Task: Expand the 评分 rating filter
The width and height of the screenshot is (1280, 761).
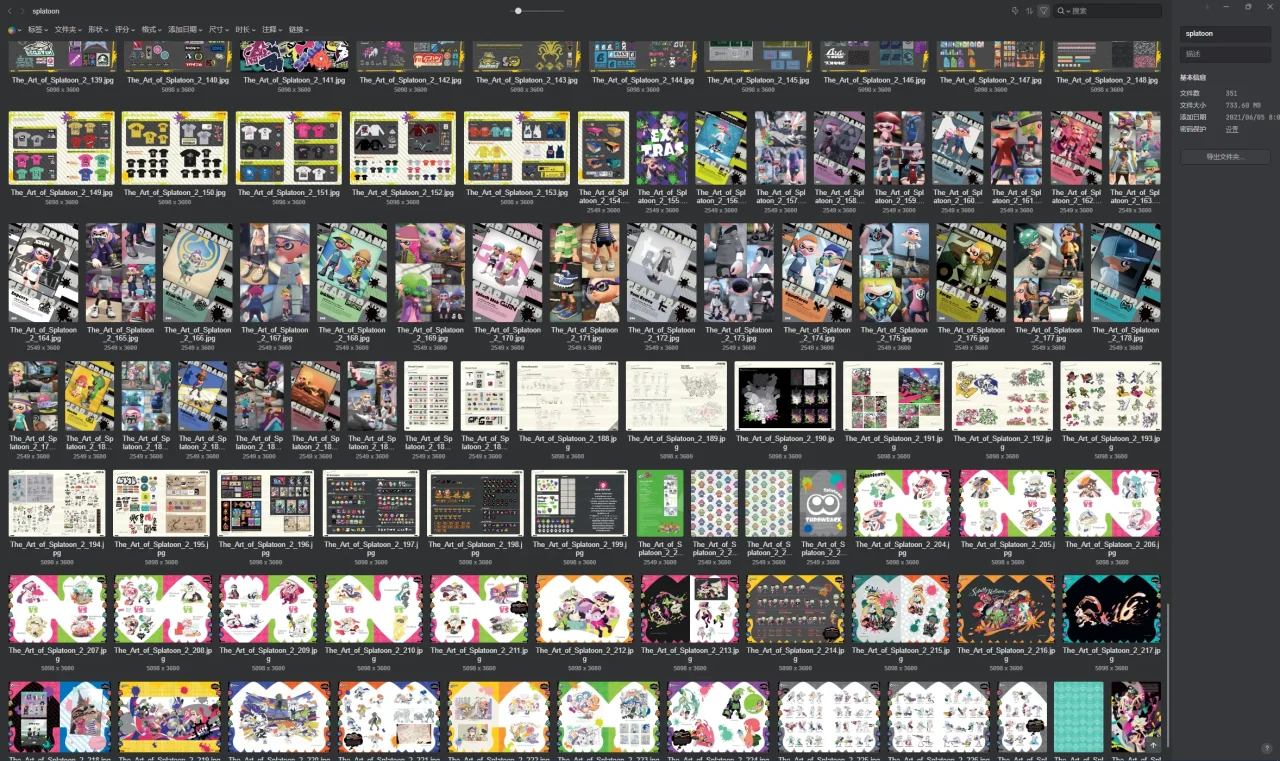Action: tap(125, 30)
